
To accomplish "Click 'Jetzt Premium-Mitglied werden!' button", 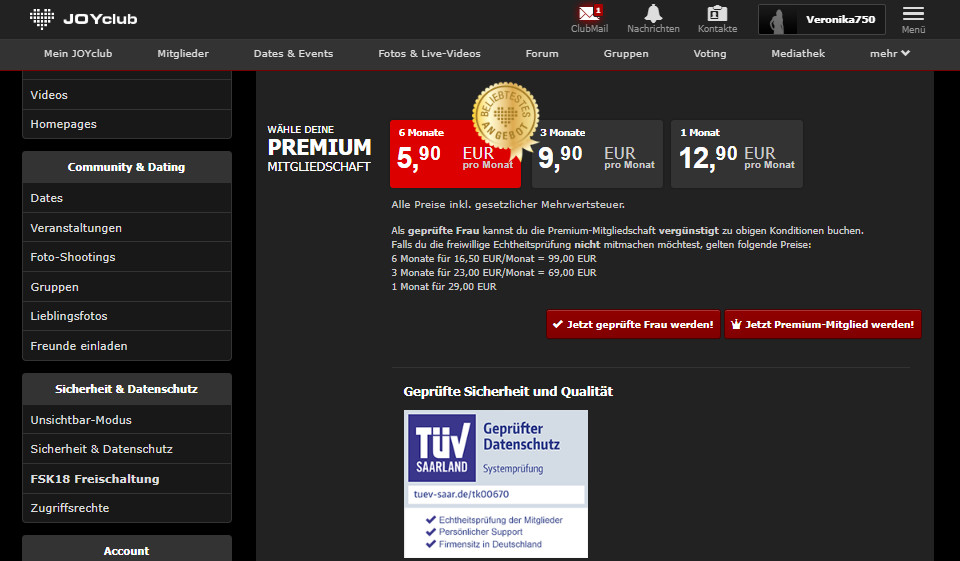I will pos(822,324).
